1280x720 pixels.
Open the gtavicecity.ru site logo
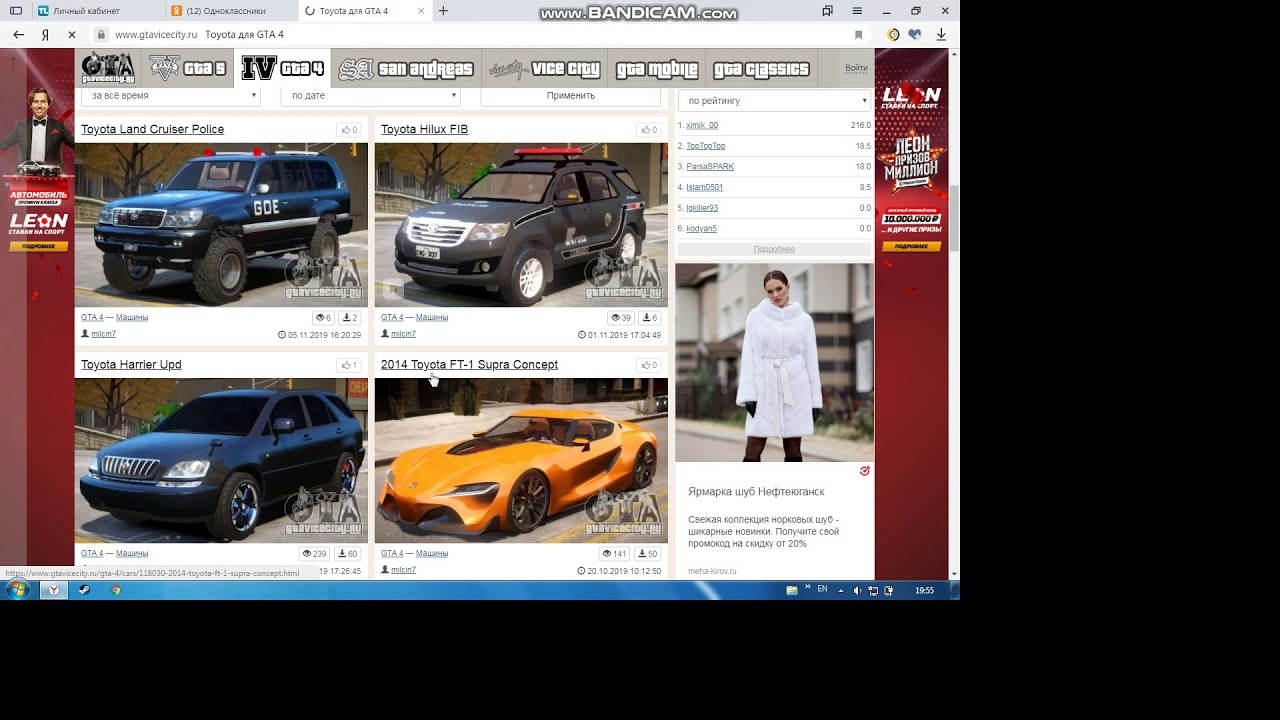(x=108, y=68)
